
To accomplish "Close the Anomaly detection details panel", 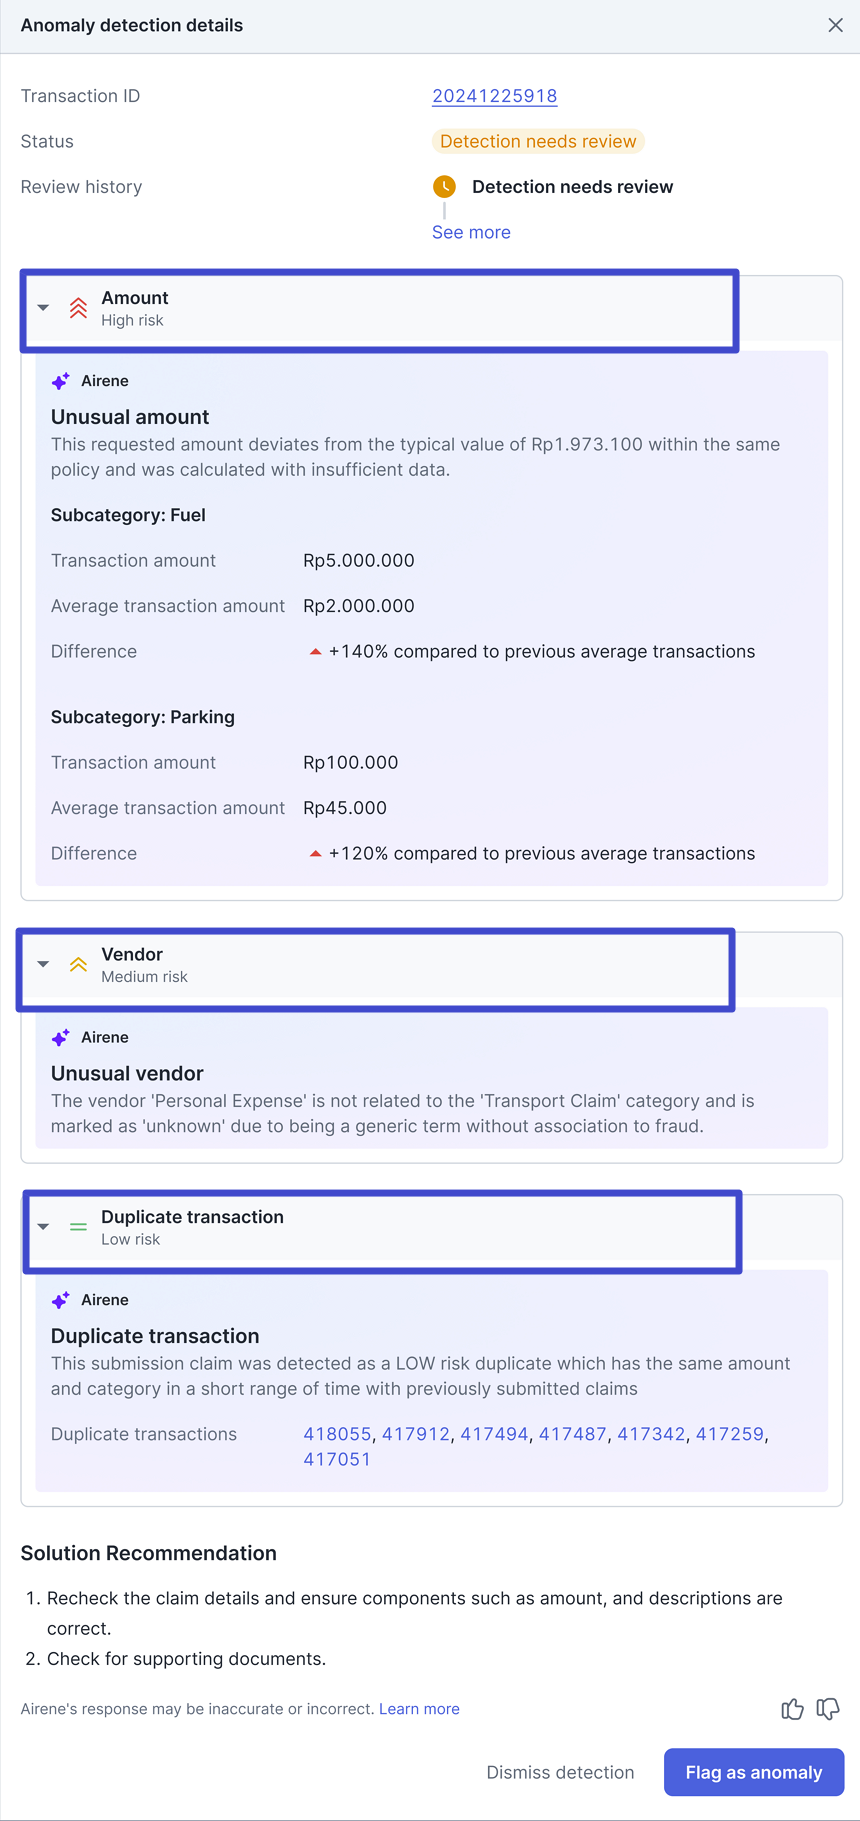I will [x=836, y=25].
